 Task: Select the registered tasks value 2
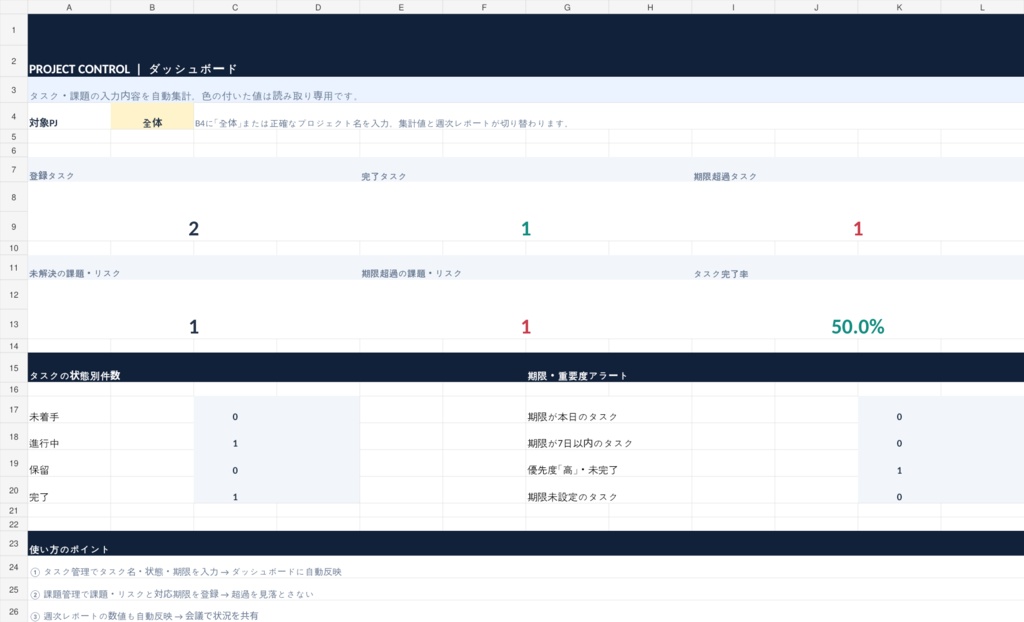point(193,229)
